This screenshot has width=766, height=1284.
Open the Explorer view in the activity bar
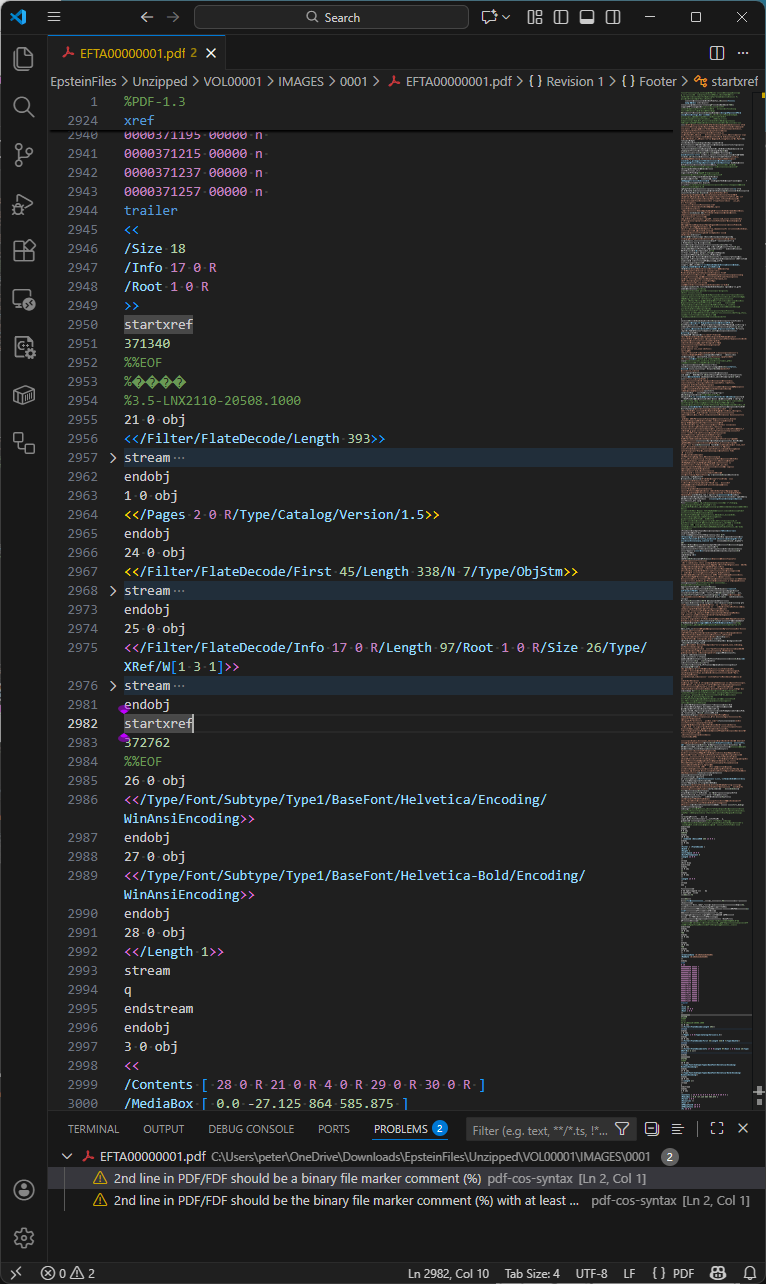click(x=24, y=58)
